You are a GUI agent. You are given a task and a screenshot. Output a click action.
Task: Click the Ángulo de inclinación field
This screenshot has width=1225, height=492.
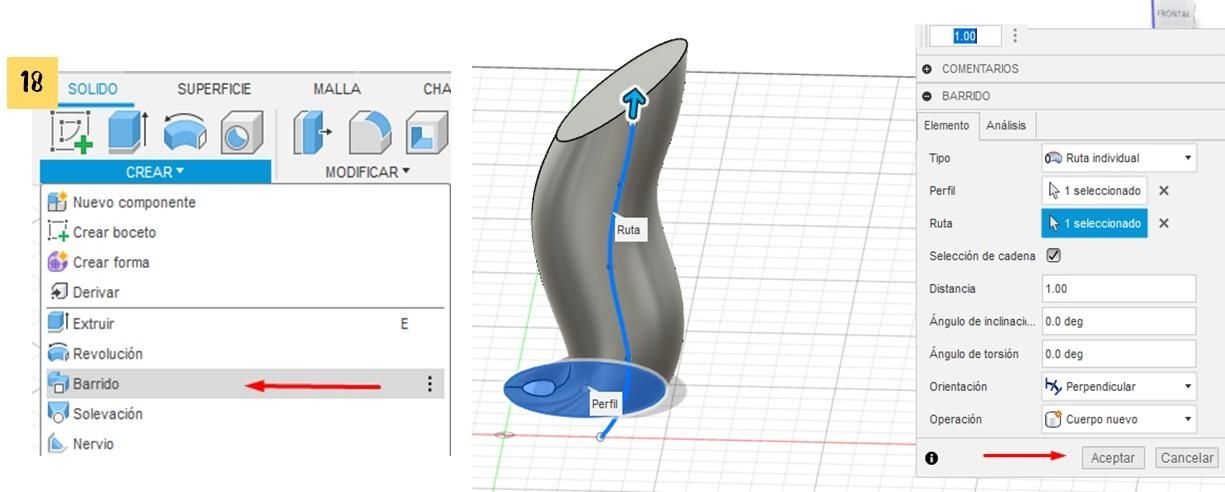[1119, 321]
